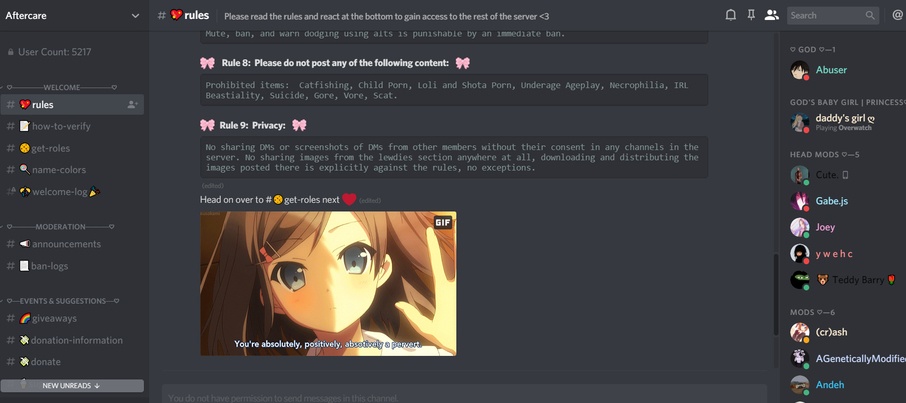The image size is (906, 403).
Task: Click Gabe.js avatar in Head Mods
Action: 800,201
